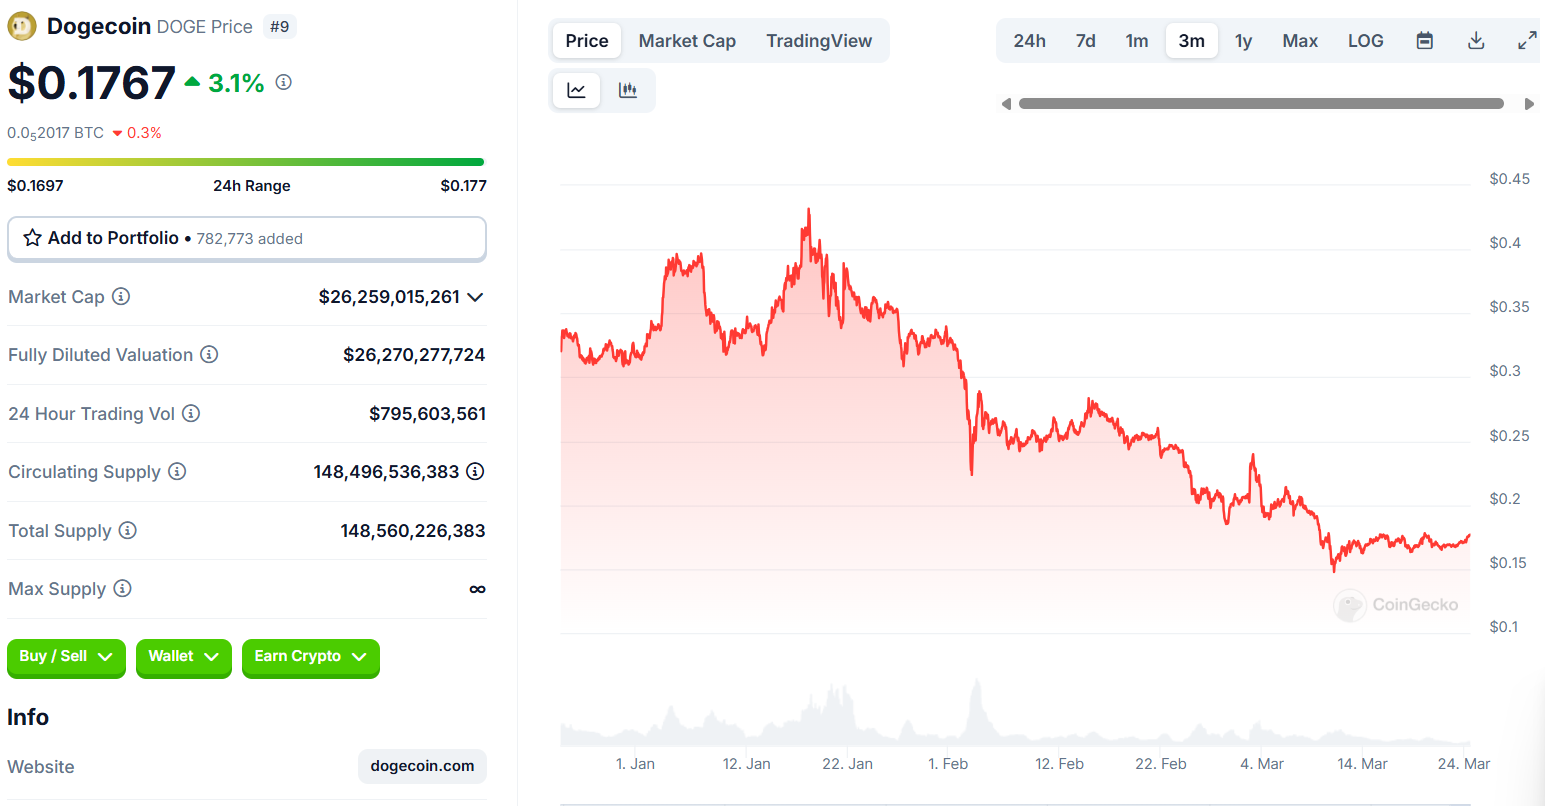The image size is (1545, 806).
Task: Open the Buy / Sell dropdown
Action: tap(66, 657)
